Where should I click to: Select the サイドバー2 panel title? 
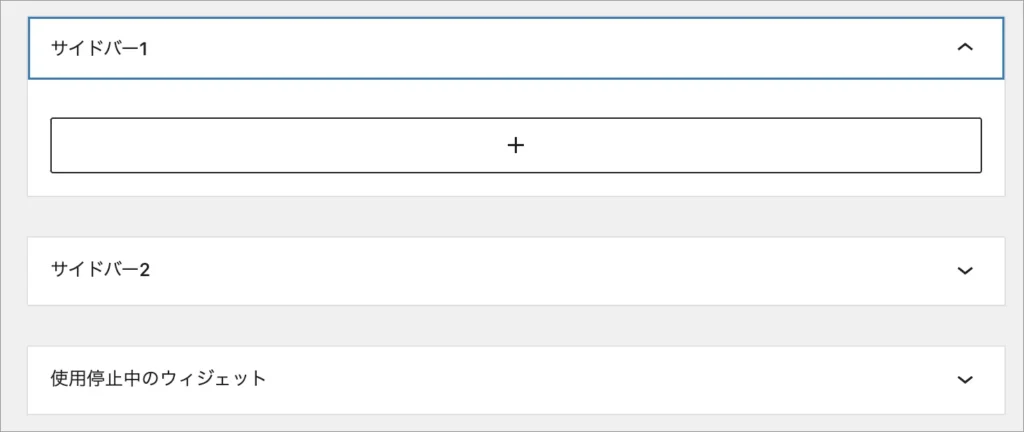pos(100,270)
